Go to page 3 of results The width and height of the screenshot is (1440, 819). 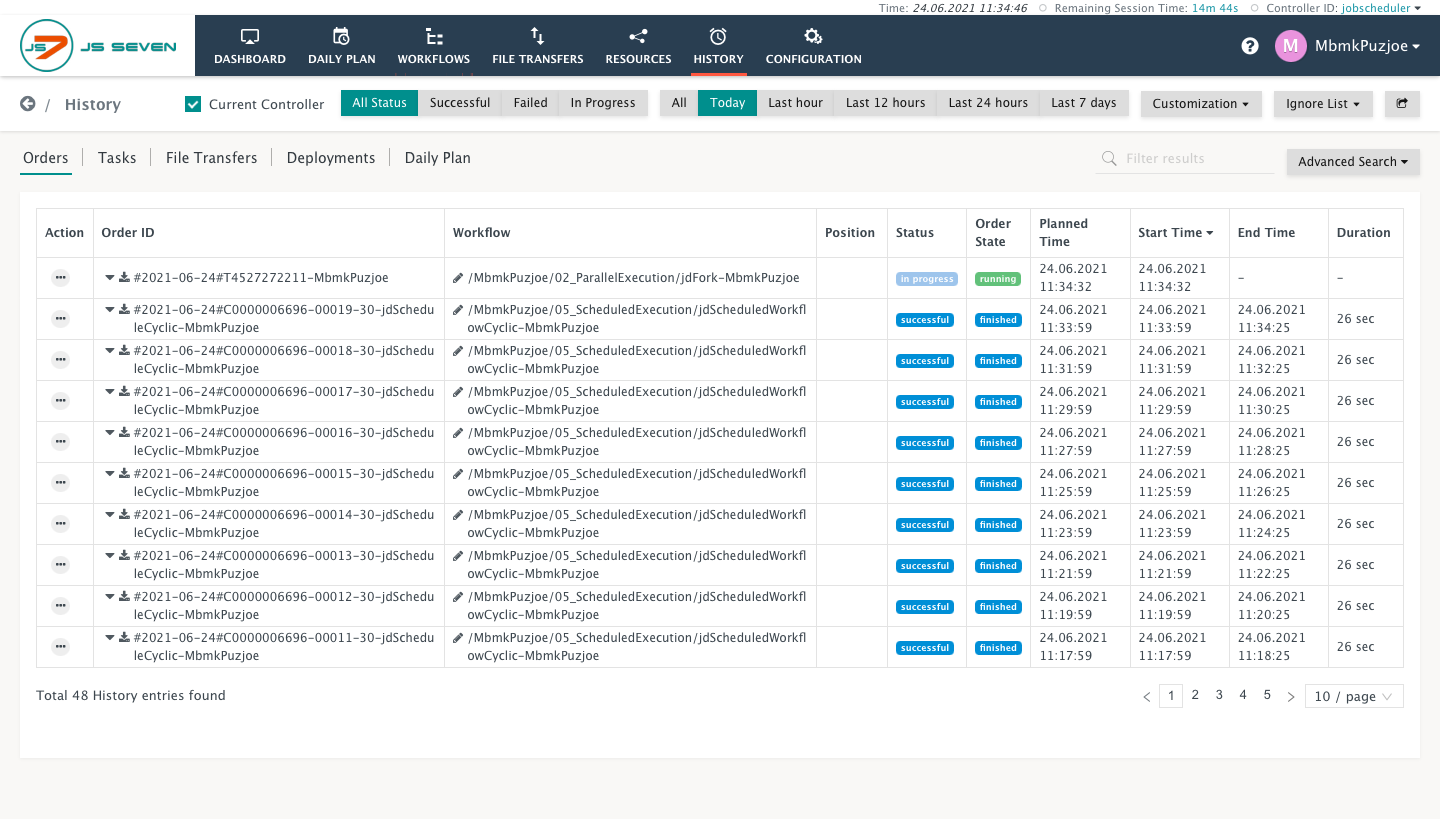point(1219,695)
